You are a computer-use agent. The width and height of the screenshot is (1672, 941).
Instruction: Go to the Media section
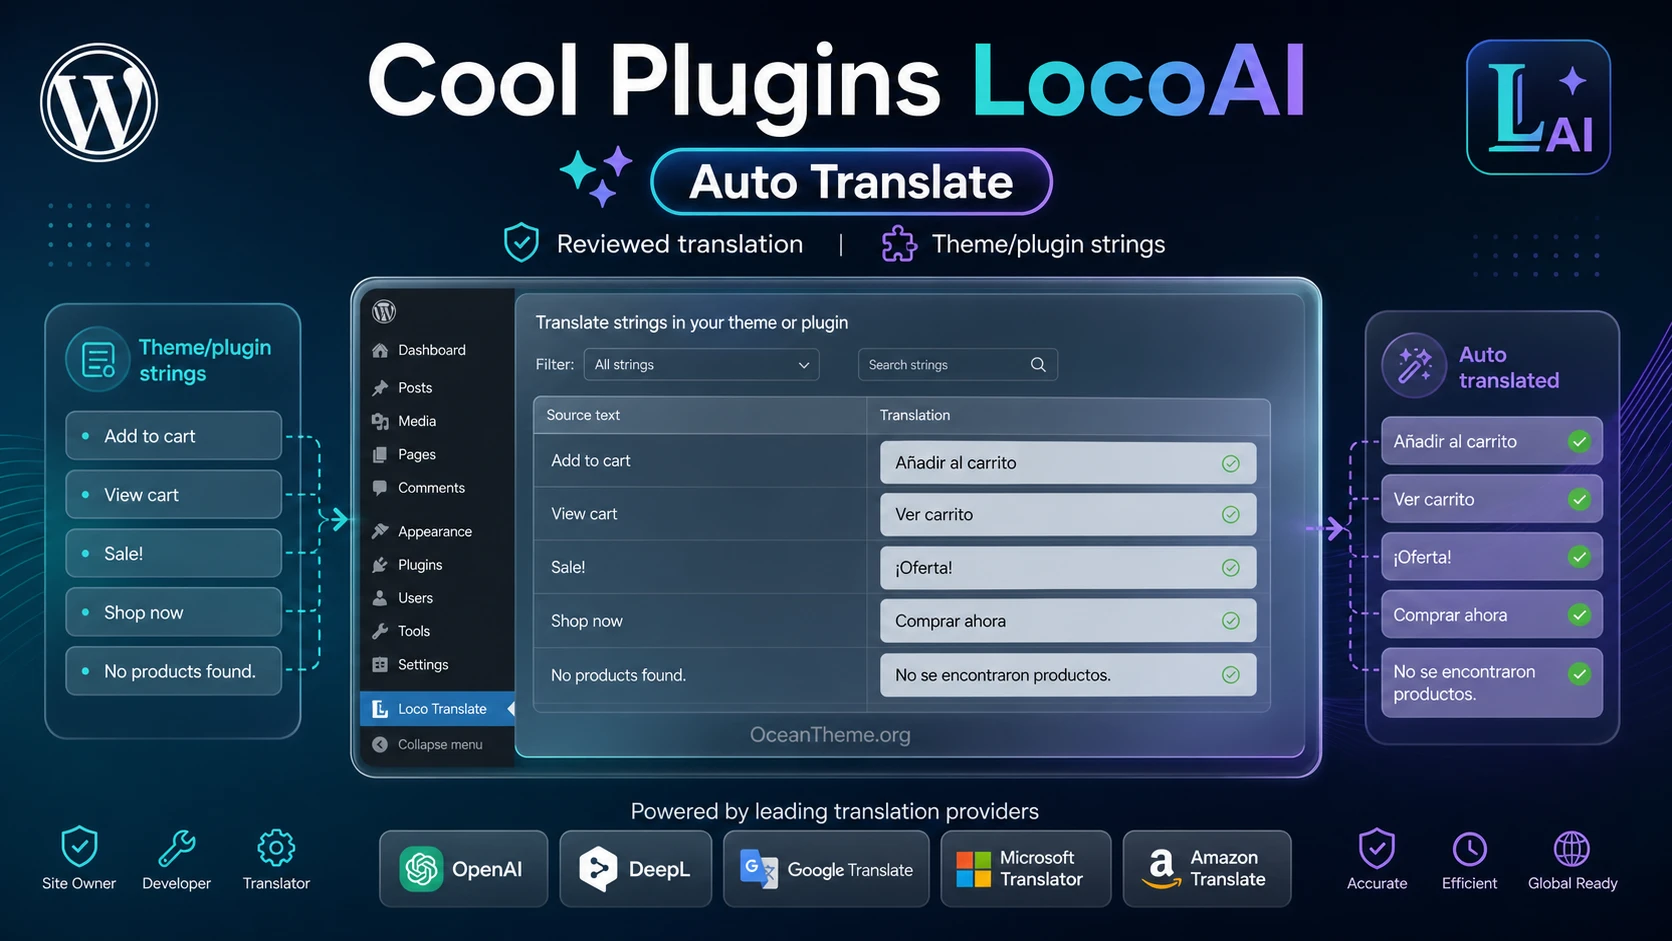click(417, 421)
